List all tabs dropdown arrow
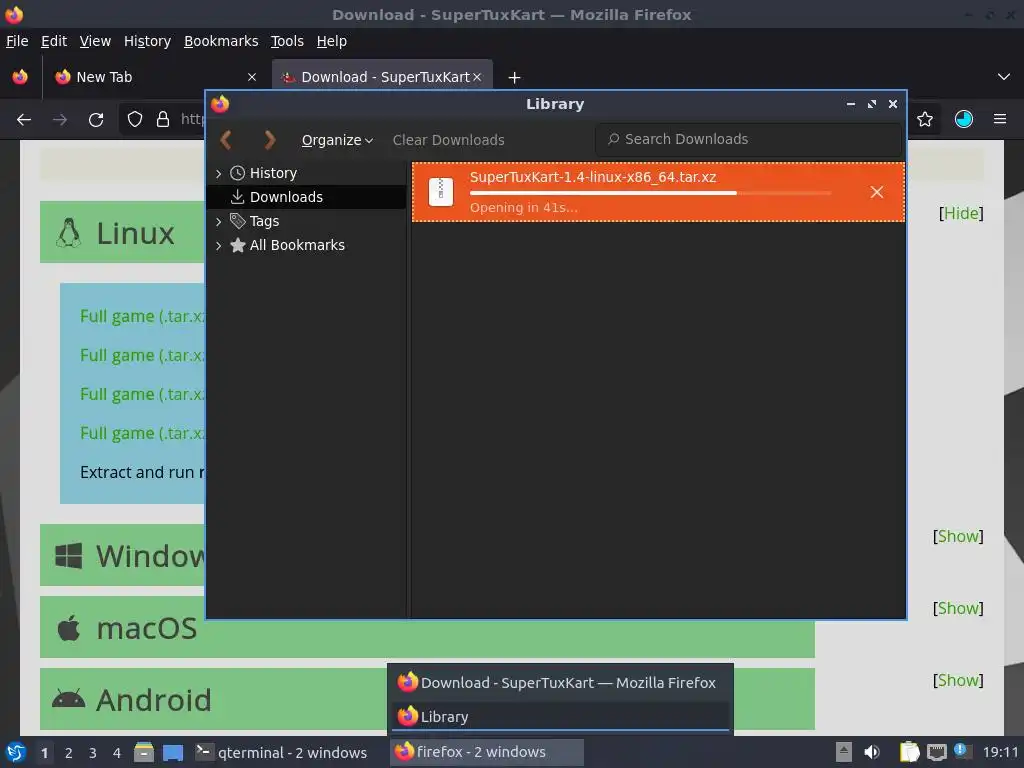This screenshot has height=768, width=1024. 1004,77
